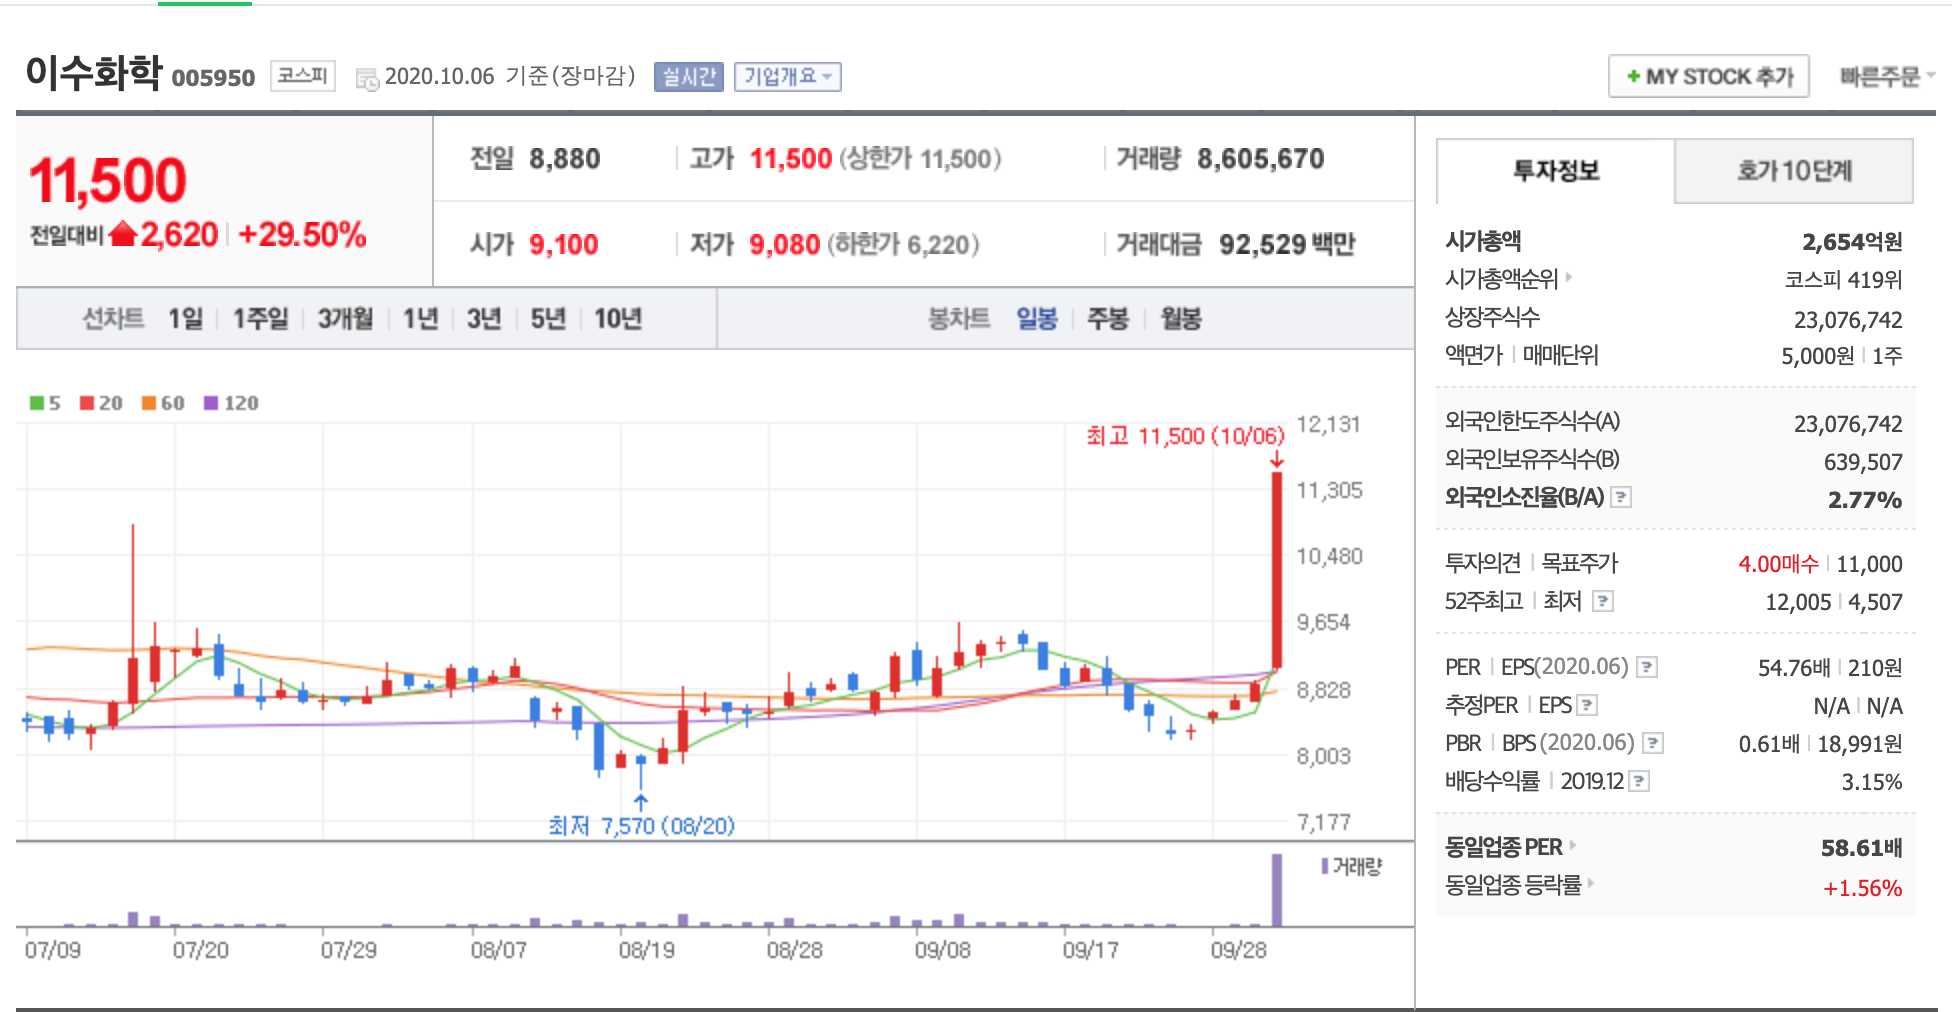
Task: Switch to the 투자정보 tab
Action: (1556, 171)
